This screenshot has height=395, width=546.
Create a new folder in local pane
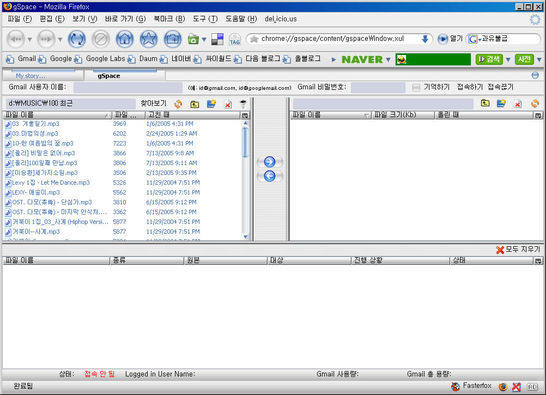[211, 103]
